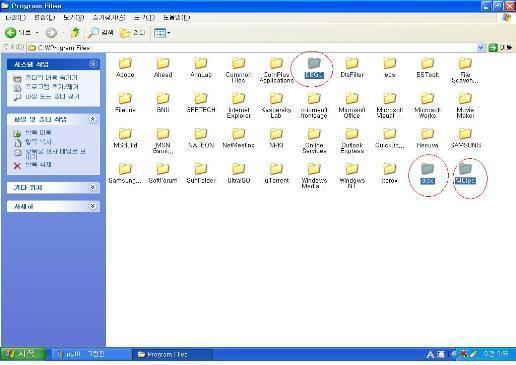The width and height of the screenshot is (516, 365).
Task: Click the greyed Forward arrow button
Action: coord(51,33)
